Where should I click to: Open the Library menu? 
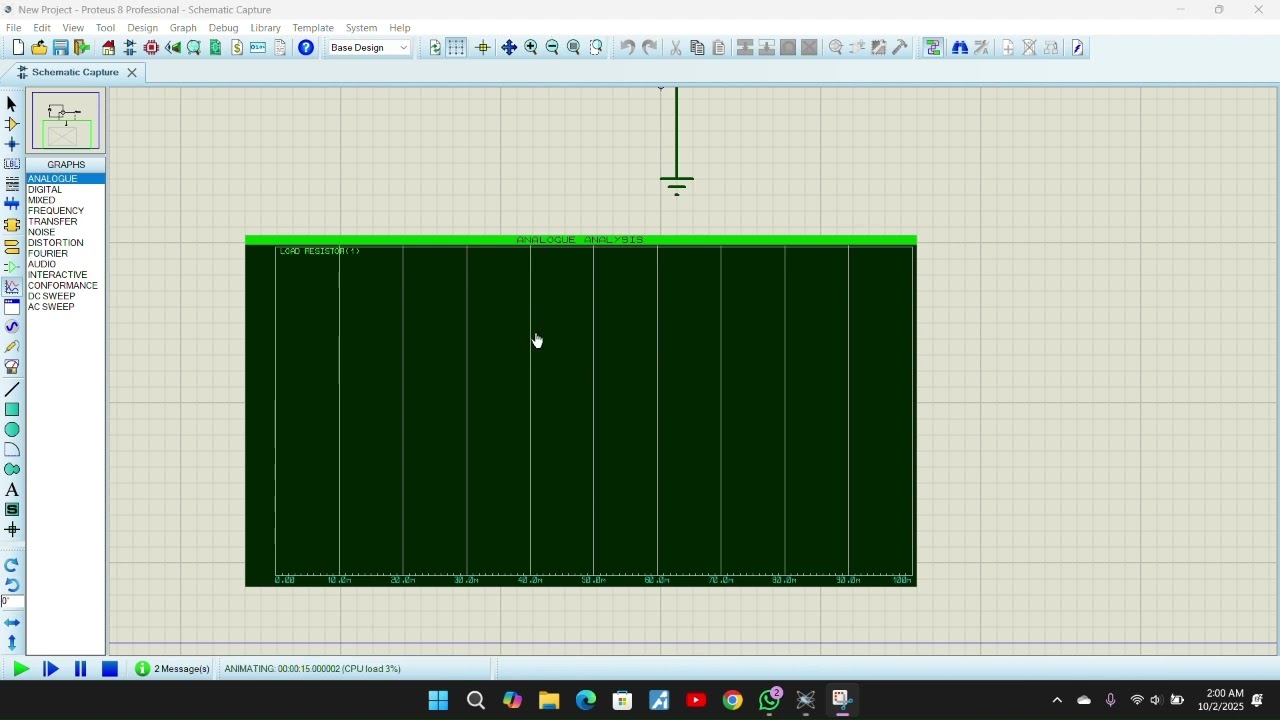coord(265,28)
